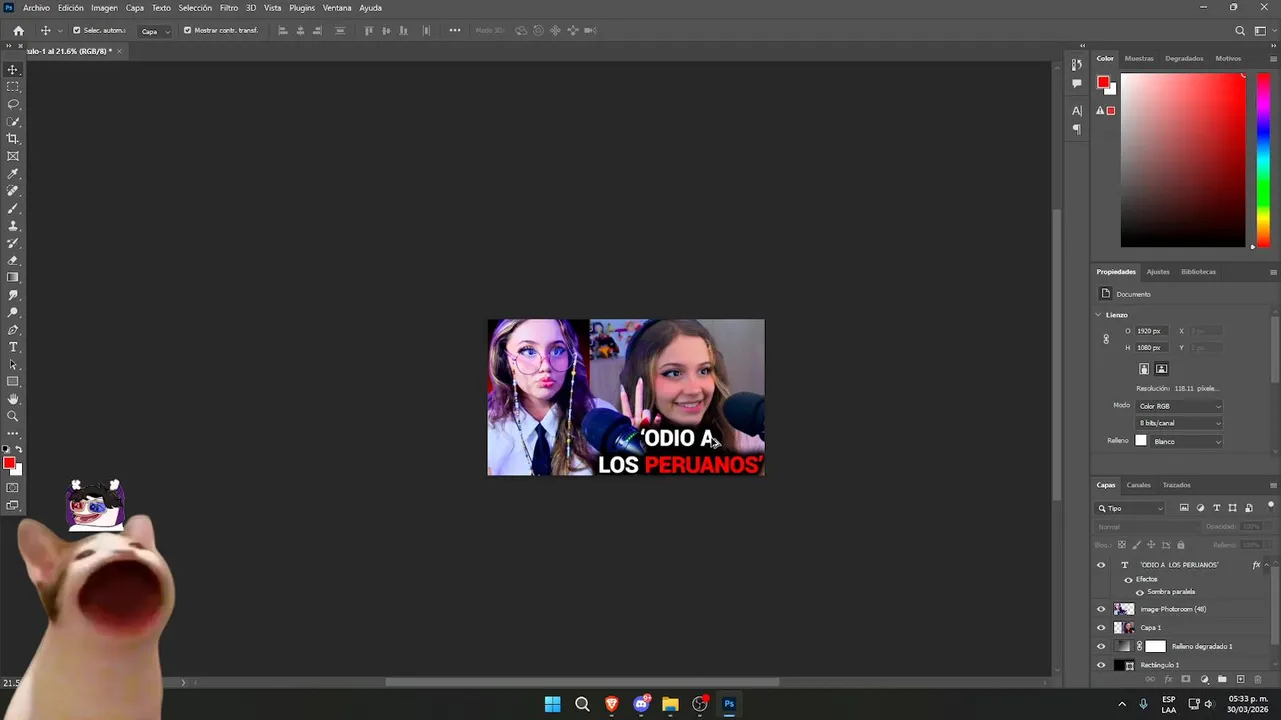Click the search icon at top right
This screenshot has height=720, width=1281.
coord(1240,31)
